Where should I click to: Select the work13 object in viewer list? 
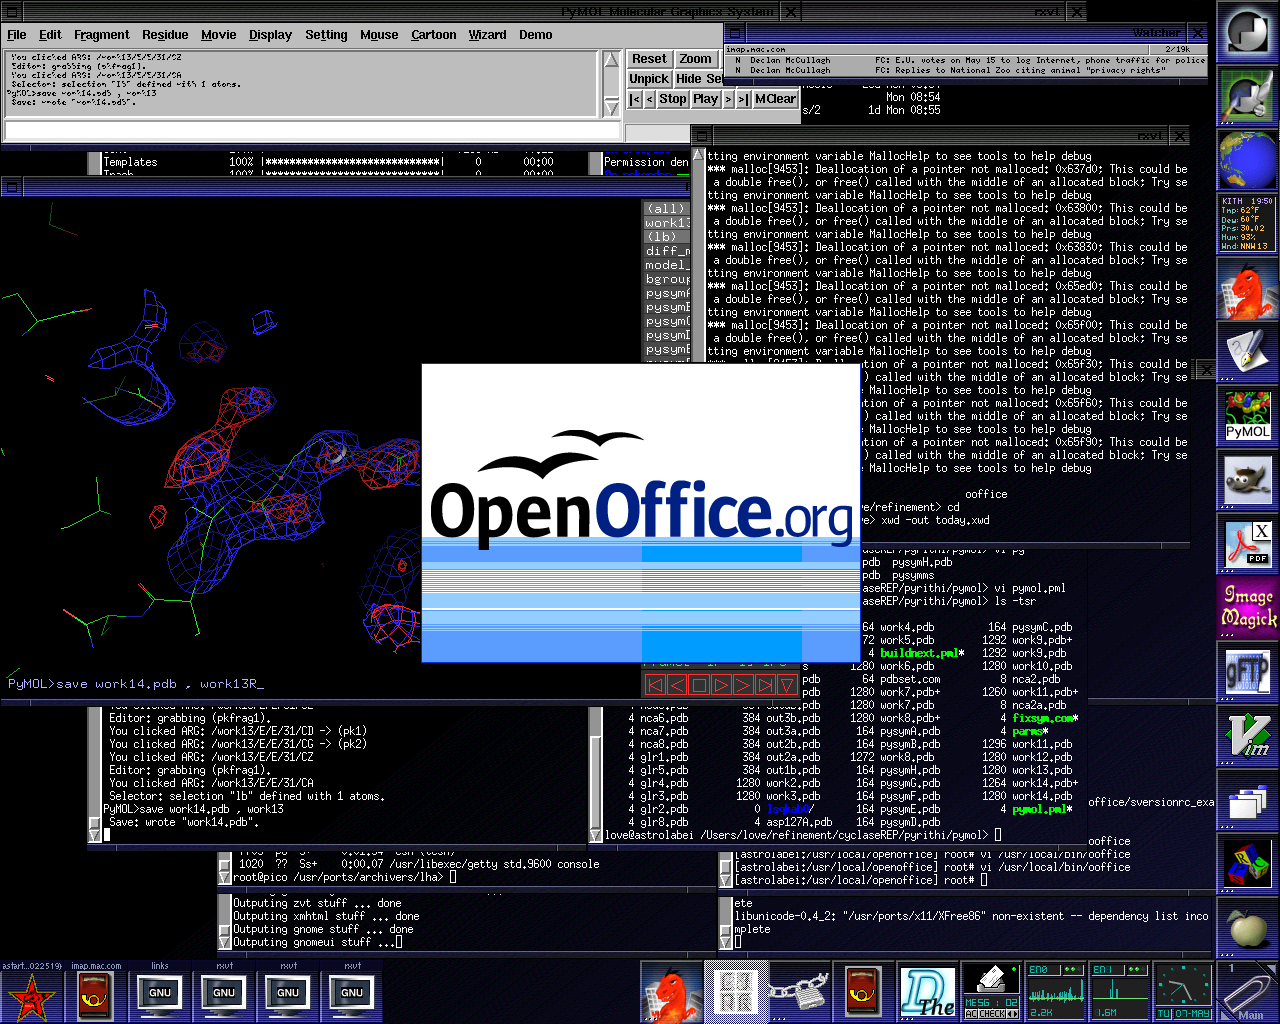(x=666, y=222)
